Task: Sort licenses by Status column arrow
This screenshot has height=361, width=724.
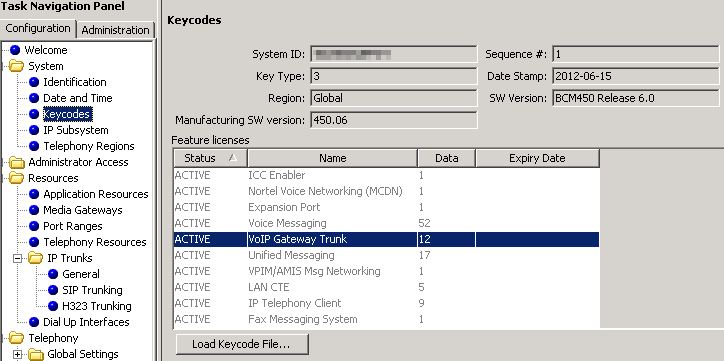Action: pyautogui.click(x=233, y=158)
